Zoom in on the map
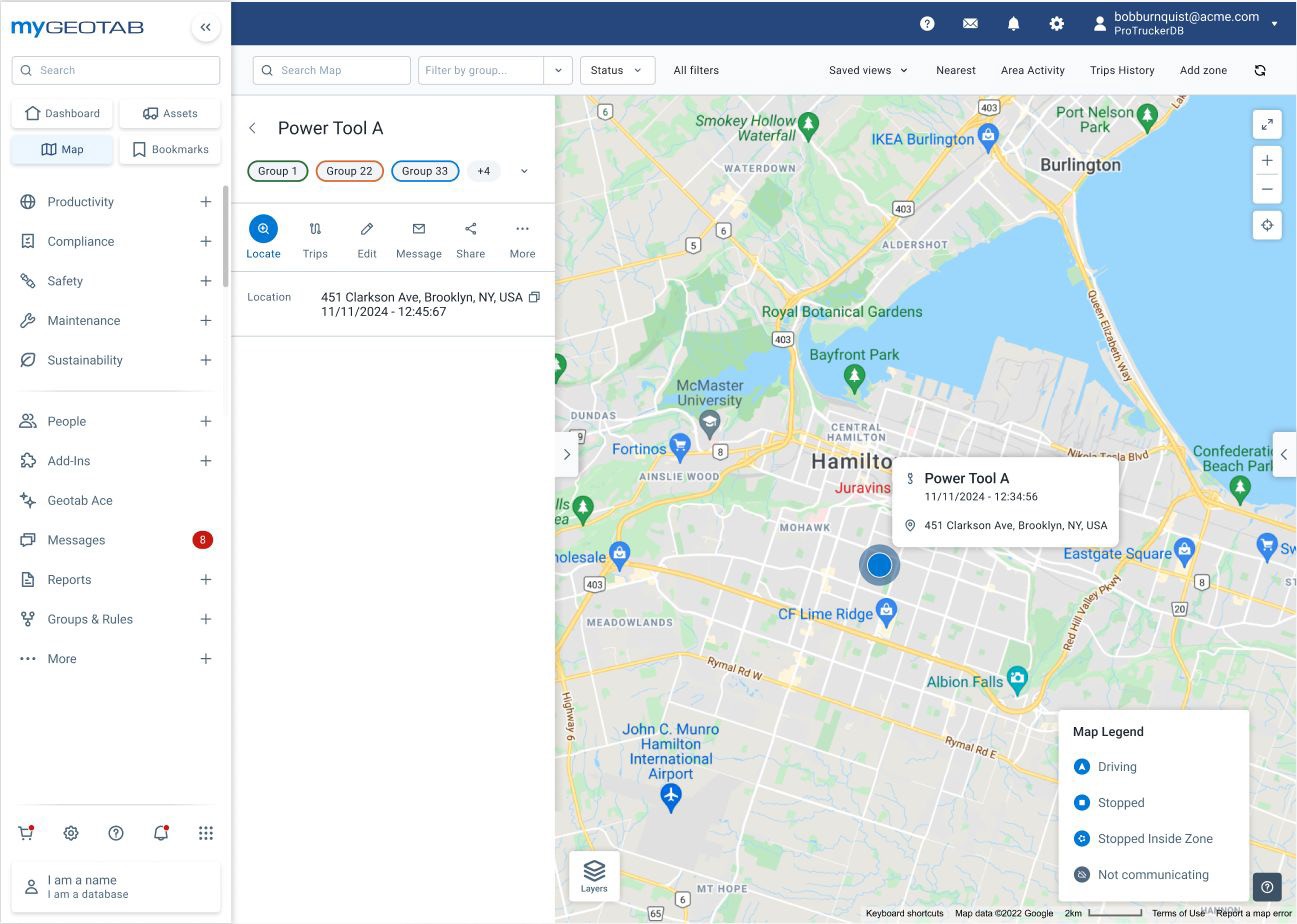 tap(1267, 161)
